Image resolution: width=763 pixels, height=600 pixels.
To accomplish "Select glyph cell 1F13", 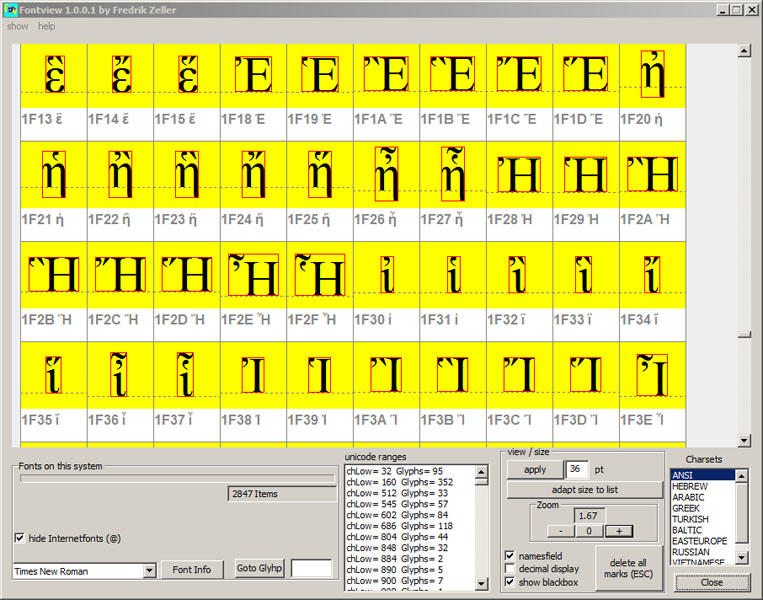I will coord(54,92).
